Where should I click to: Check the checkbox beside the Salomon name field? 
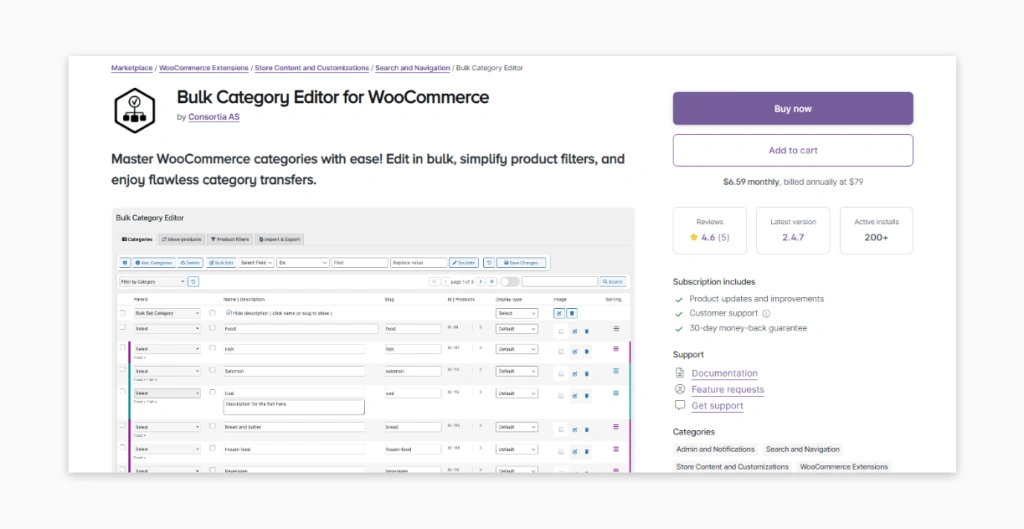(x=212, y=370)
